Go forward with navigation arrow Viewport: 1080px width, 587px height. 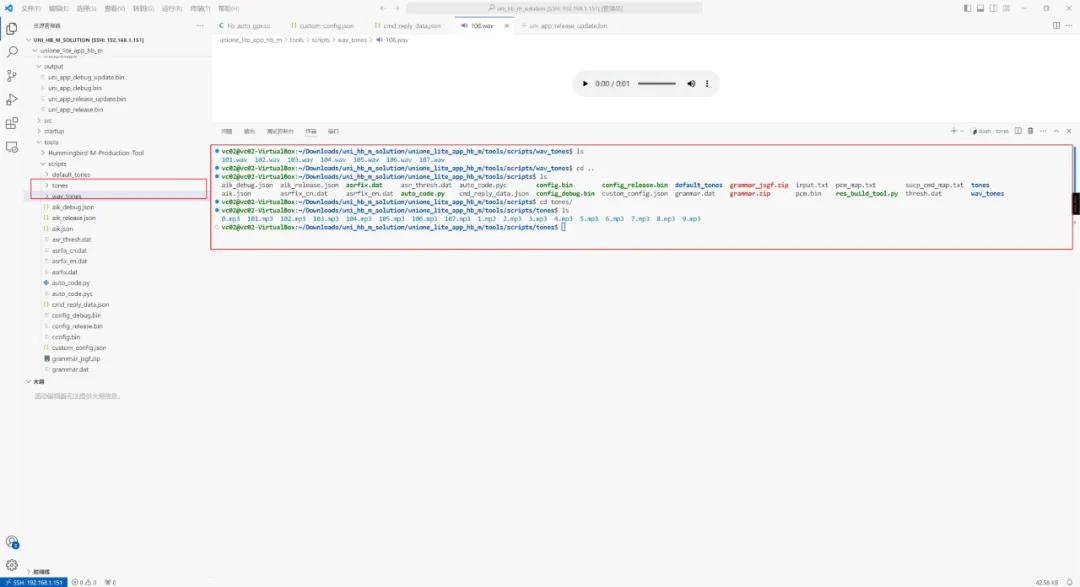(x=397, y=8)
